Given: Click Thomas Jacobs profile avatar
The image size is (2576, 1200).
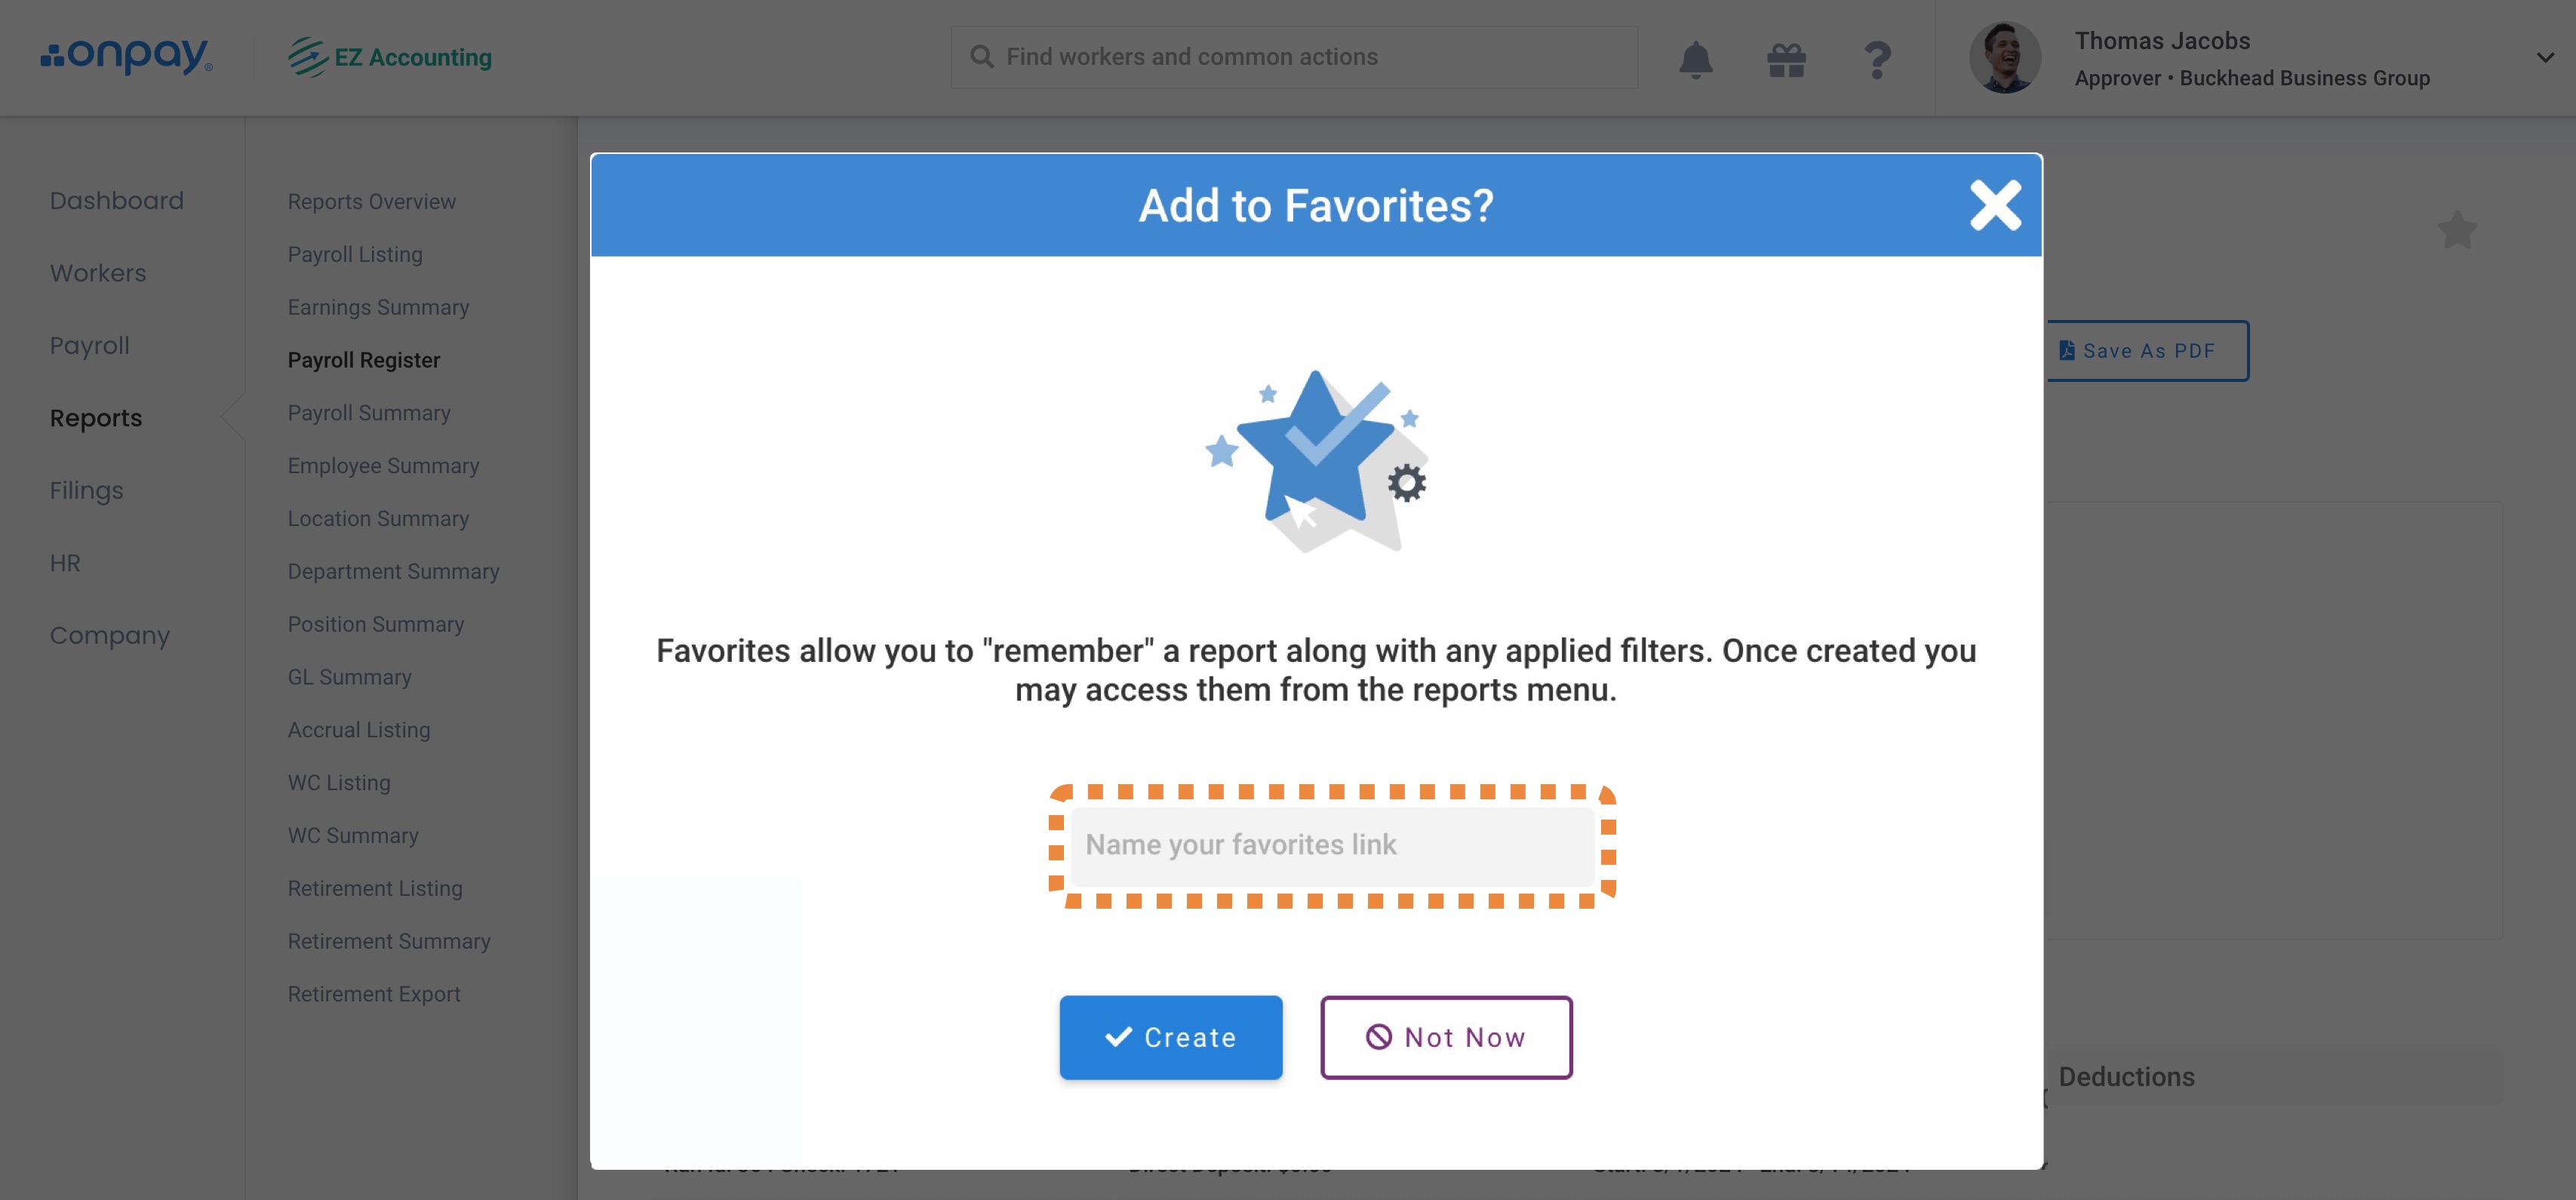Looking at the screenshot, I should point(2004,58).
